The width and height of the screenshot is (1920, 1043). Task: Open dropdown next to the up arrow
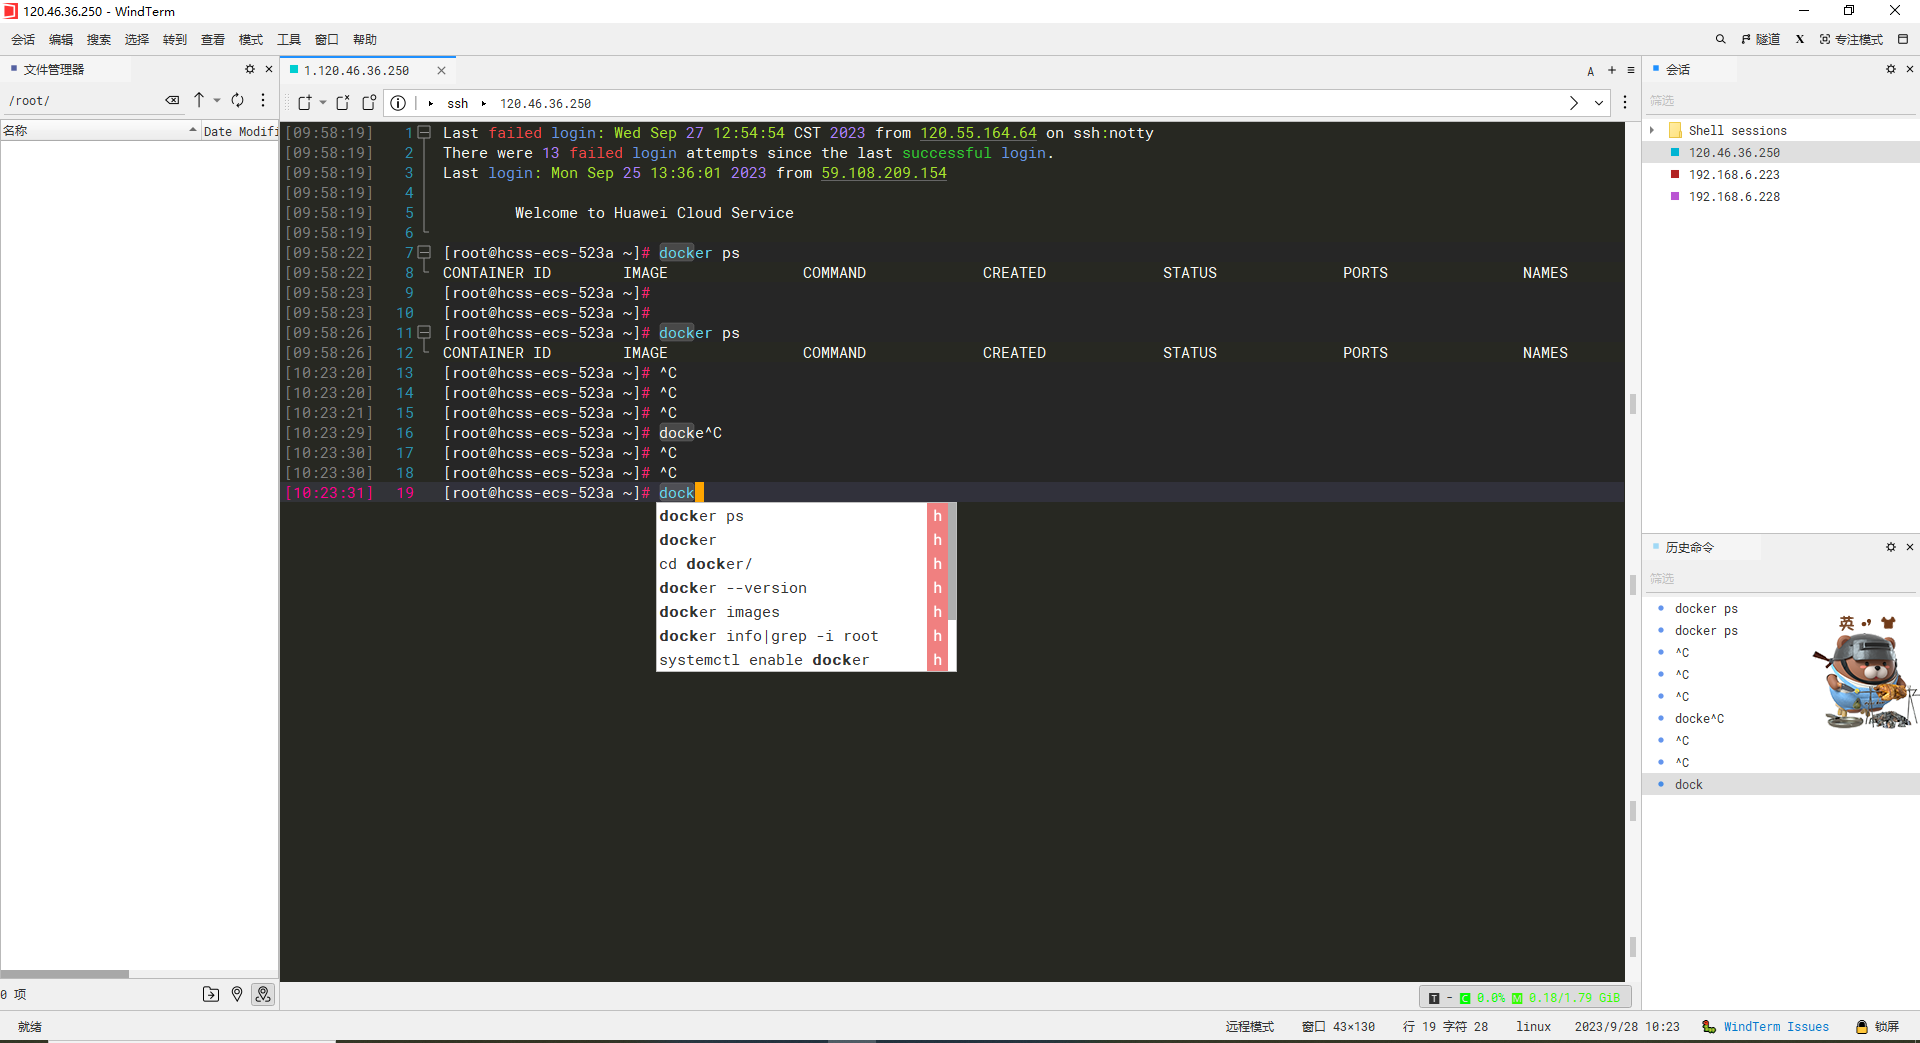pos(217,100)
